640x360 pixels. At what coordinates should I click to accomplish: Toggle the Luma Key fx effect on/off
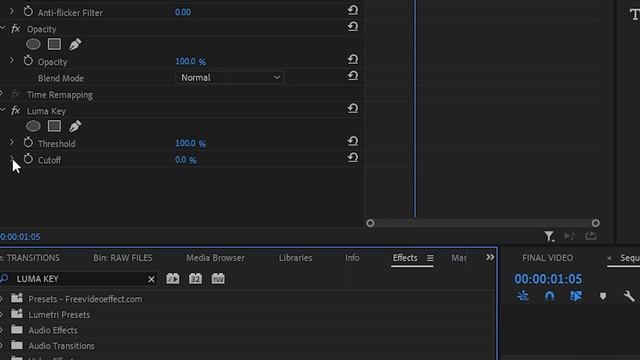[x=16, y=111]
